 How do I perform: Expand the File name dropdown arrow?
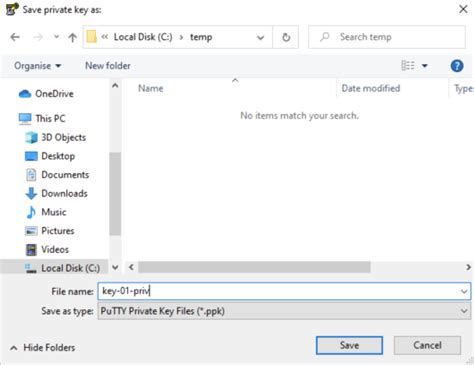pos(464,291)
